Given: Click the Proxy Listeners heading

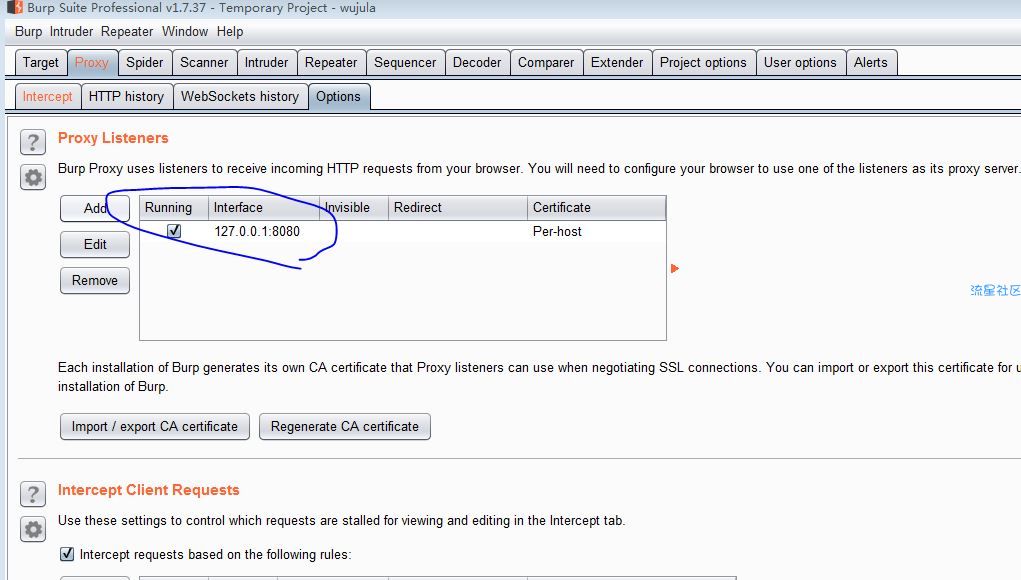Looking at the screenshot, I should (x=113, y=138).
